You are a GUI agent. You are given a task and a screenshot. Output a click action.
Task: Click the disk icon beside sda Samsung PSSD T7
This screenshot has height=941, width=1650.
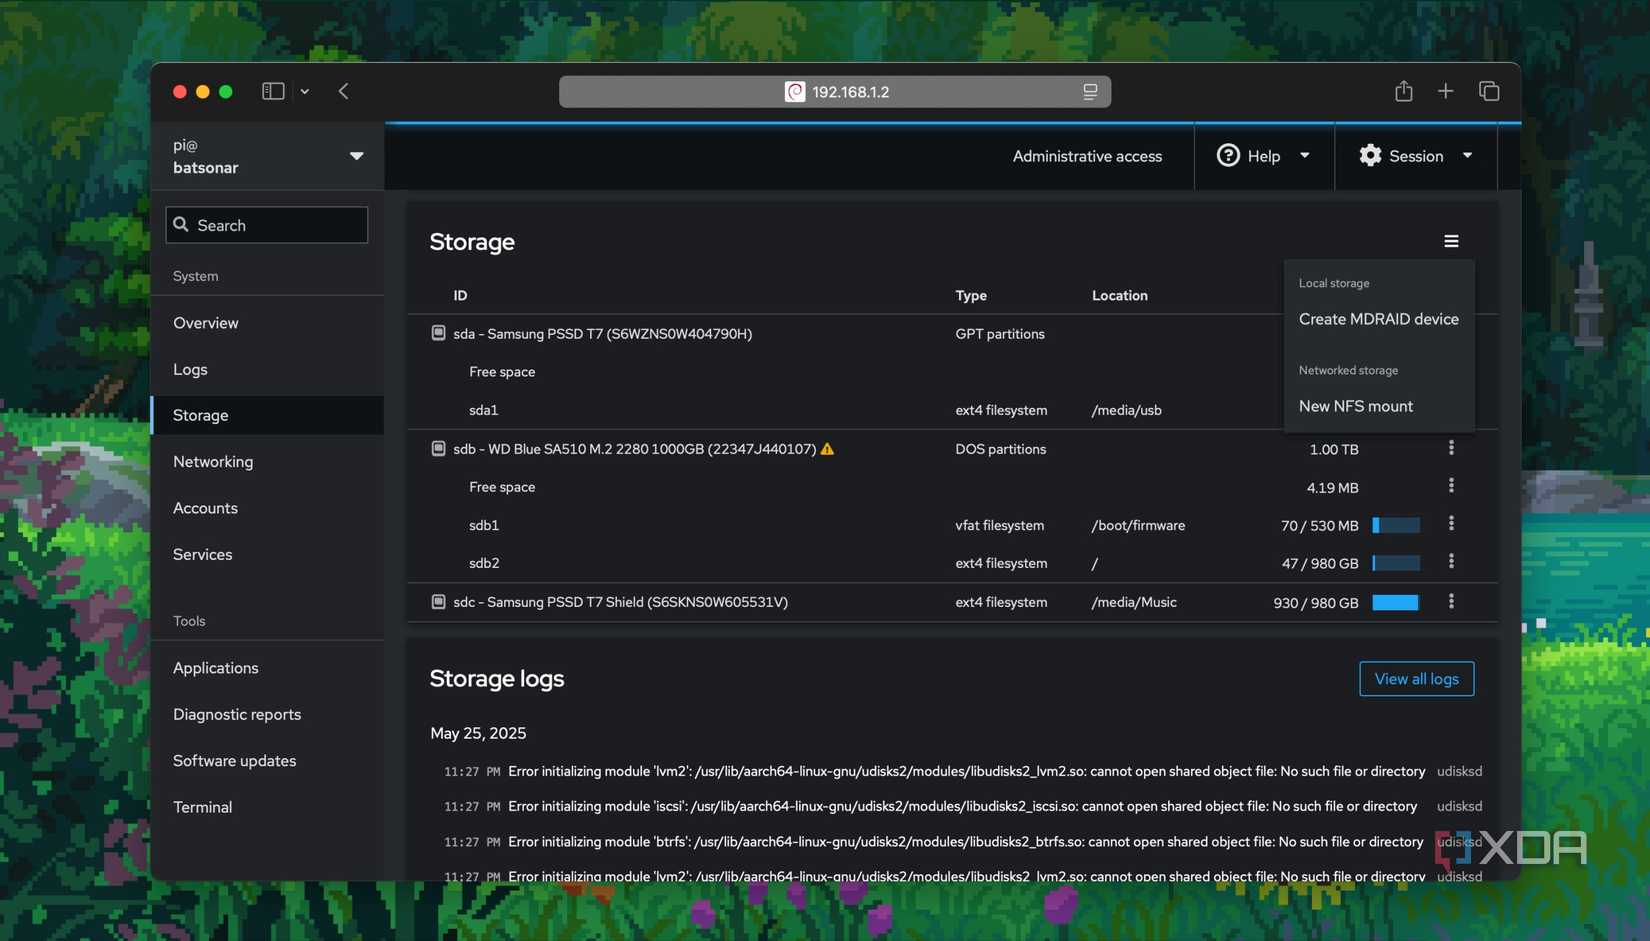click(438, 332)
